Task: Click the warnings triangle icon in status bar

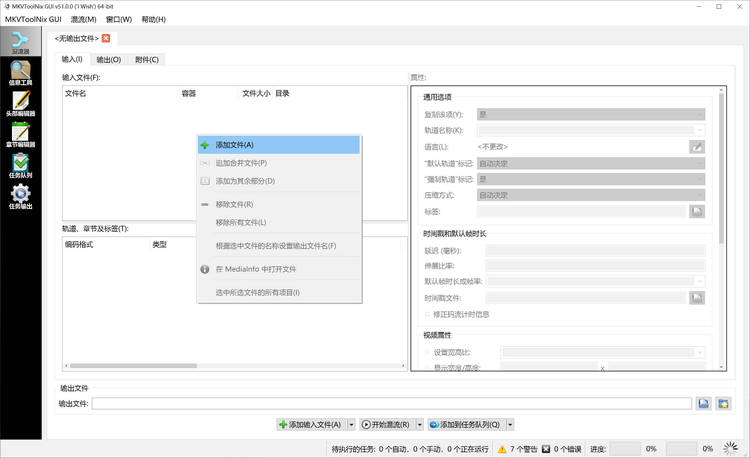Action: click(x=502, y=449)
